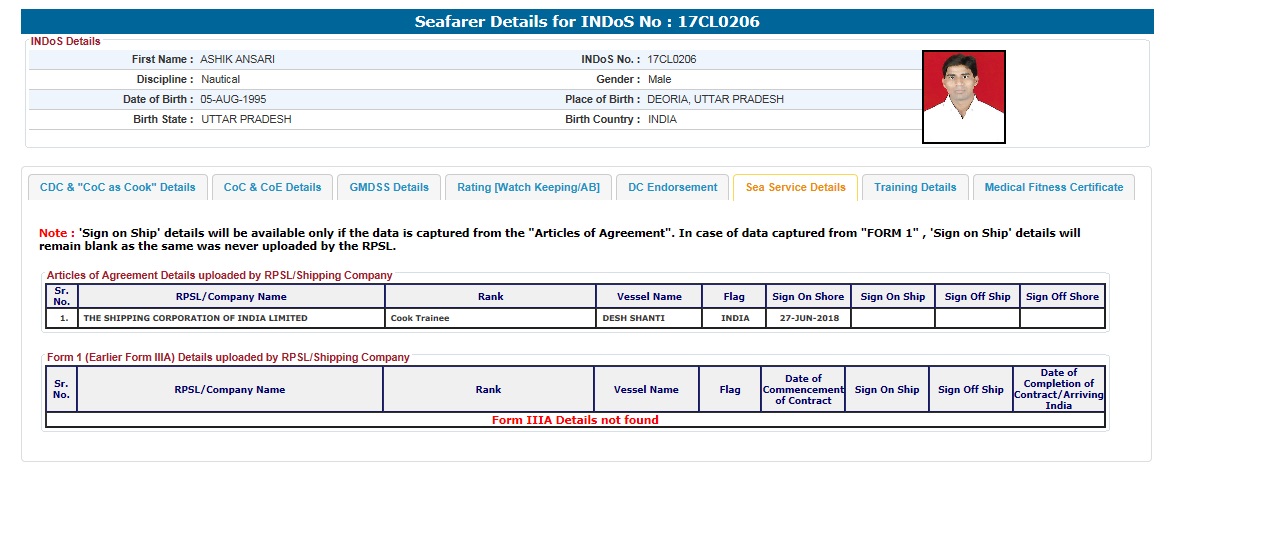The image size is (1266, 550).
Task: Click the First Name value ASHIK ANSARI
Action: click(237, 59)
